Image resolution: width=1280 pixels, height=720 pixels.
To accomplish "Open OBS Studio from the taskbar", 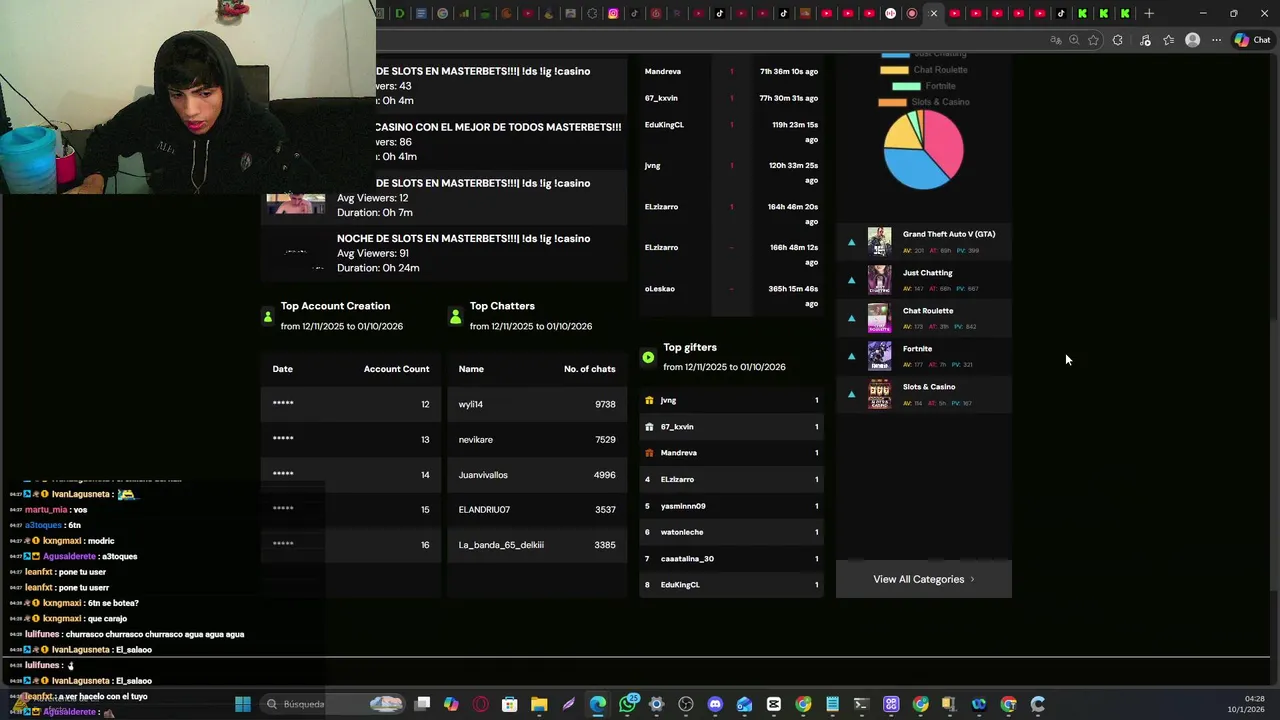I will click(686, 704).
